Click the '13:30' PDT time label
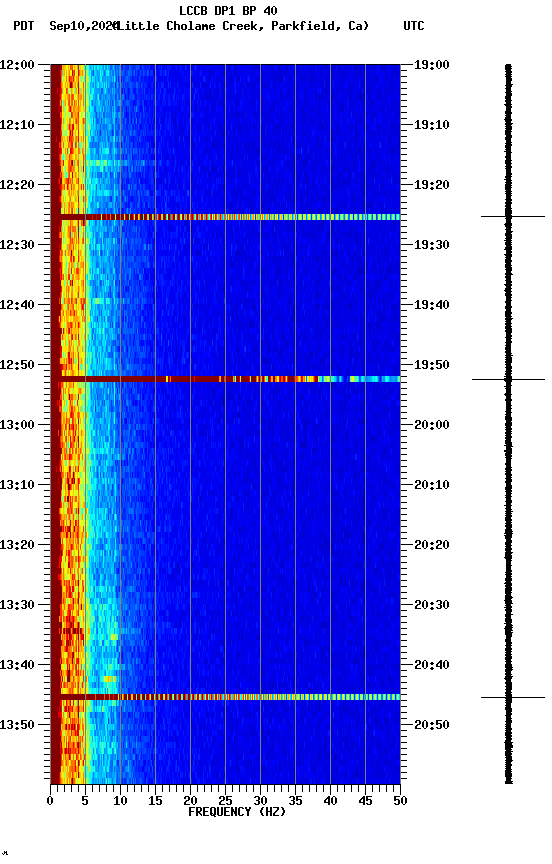The image size is (552, 864). (17, 606)
